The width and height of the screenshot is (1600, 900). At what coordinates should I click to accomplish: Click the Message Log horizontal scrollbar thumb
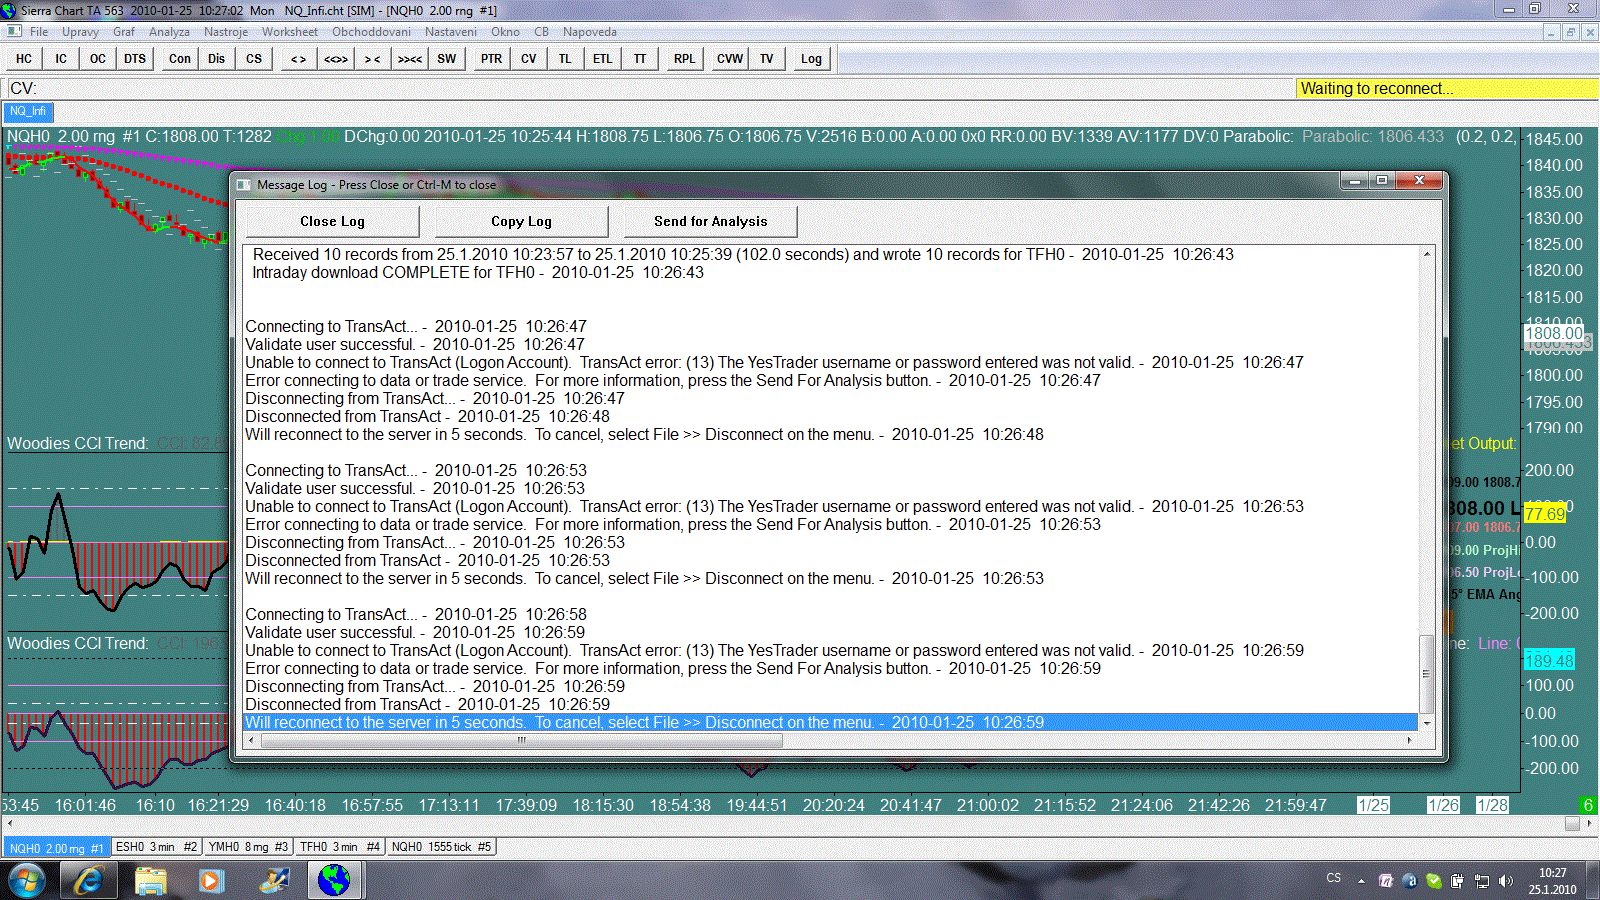521,741
